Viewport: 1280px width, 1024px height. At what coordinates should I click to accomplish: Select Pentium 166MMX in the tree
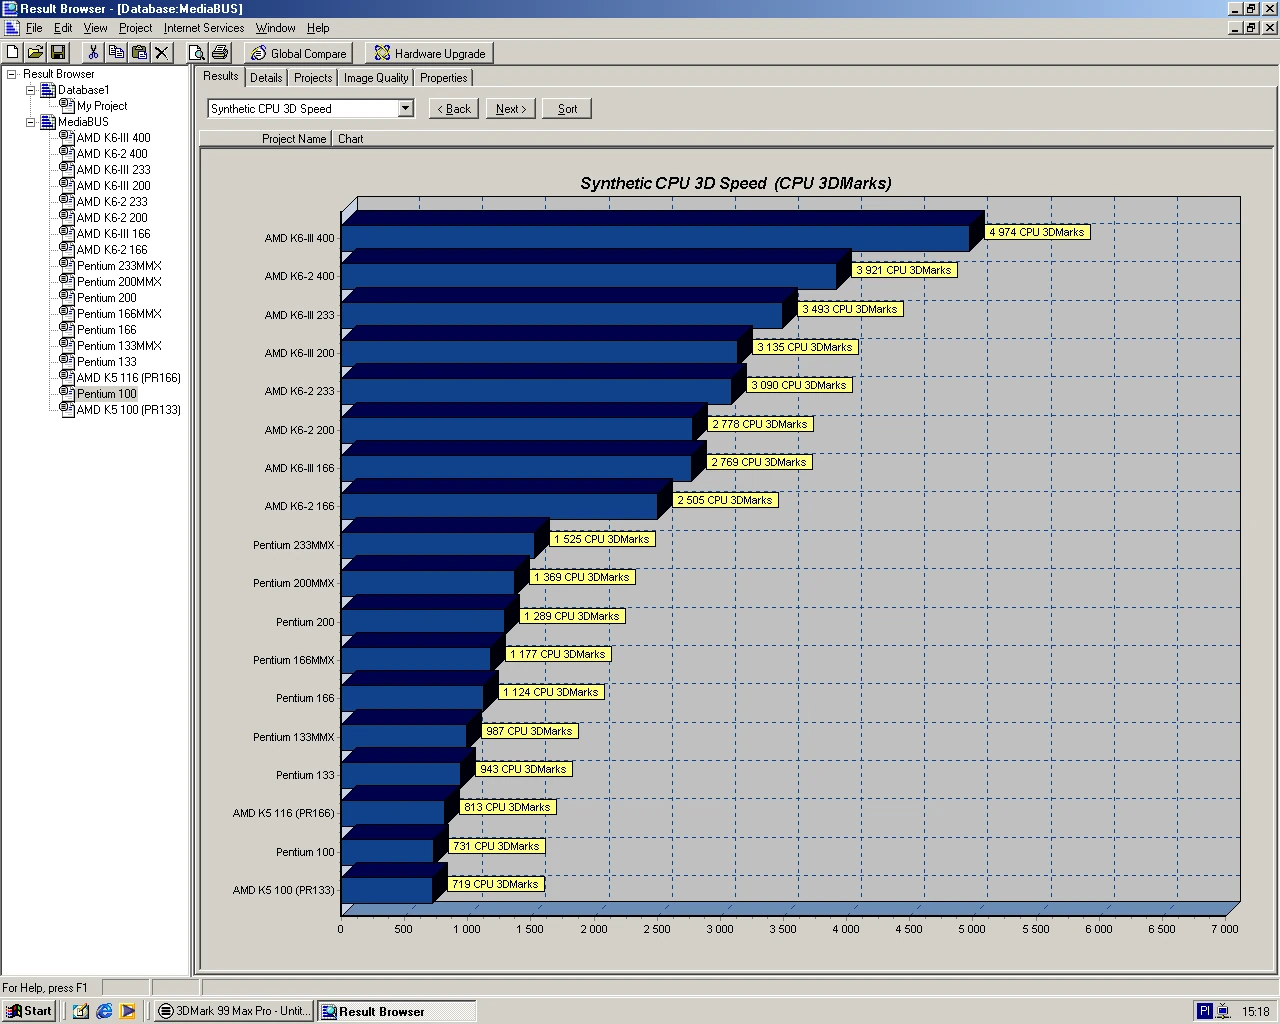point(119,313)
